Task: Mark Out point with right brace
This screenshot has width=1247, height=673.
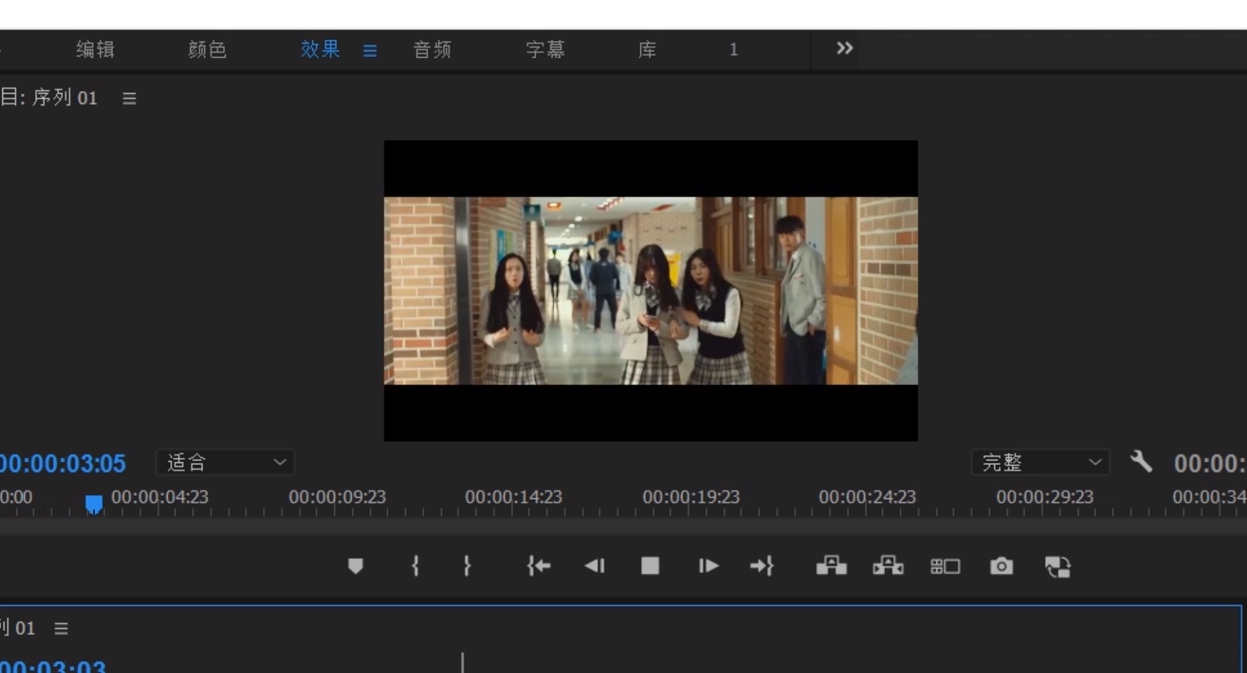Action: coord(467,566)
